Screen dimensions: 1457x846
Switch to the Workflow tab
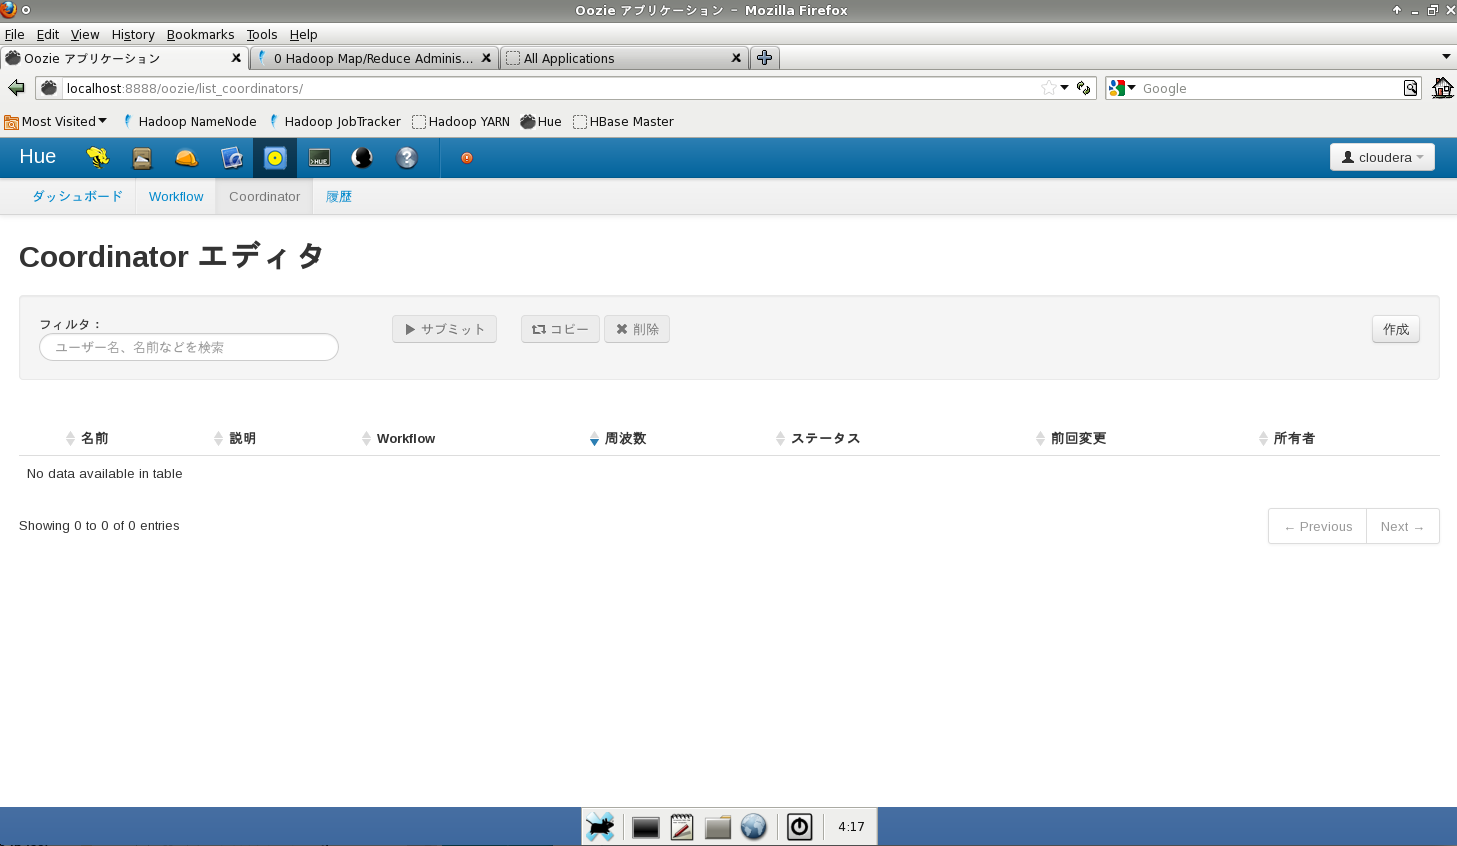176,197
